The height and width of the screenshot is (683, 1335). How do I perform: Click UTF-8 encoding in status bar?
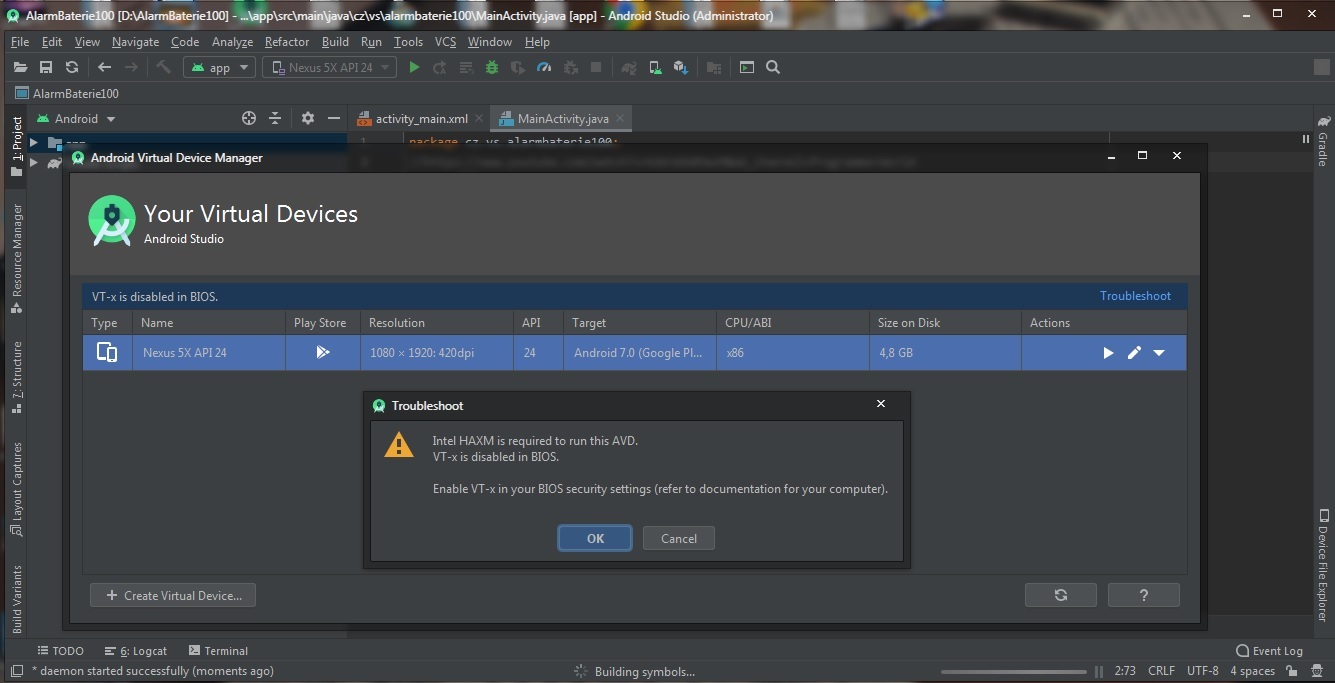[x=1203, y=671]
